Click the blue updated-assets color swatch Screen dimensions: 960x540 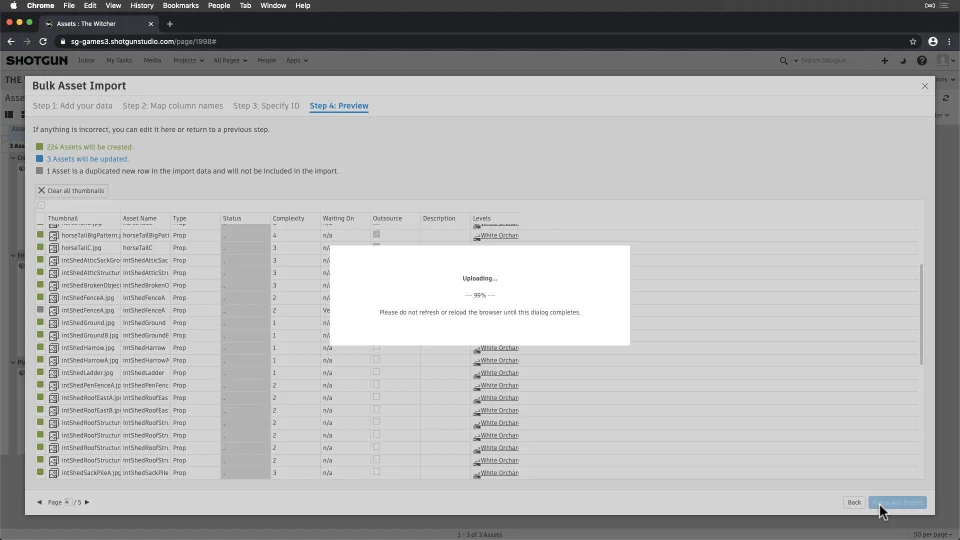[x=40, y=159]
